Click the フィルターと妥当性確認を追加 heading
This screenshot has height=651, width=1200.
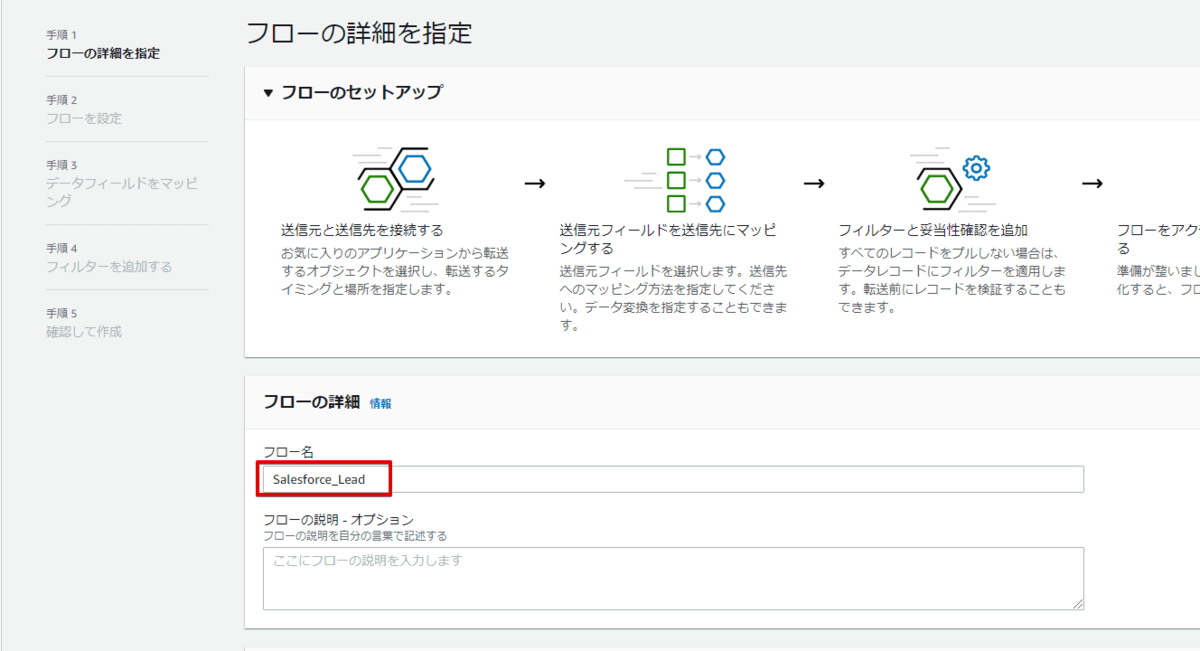tap(933, 230)
